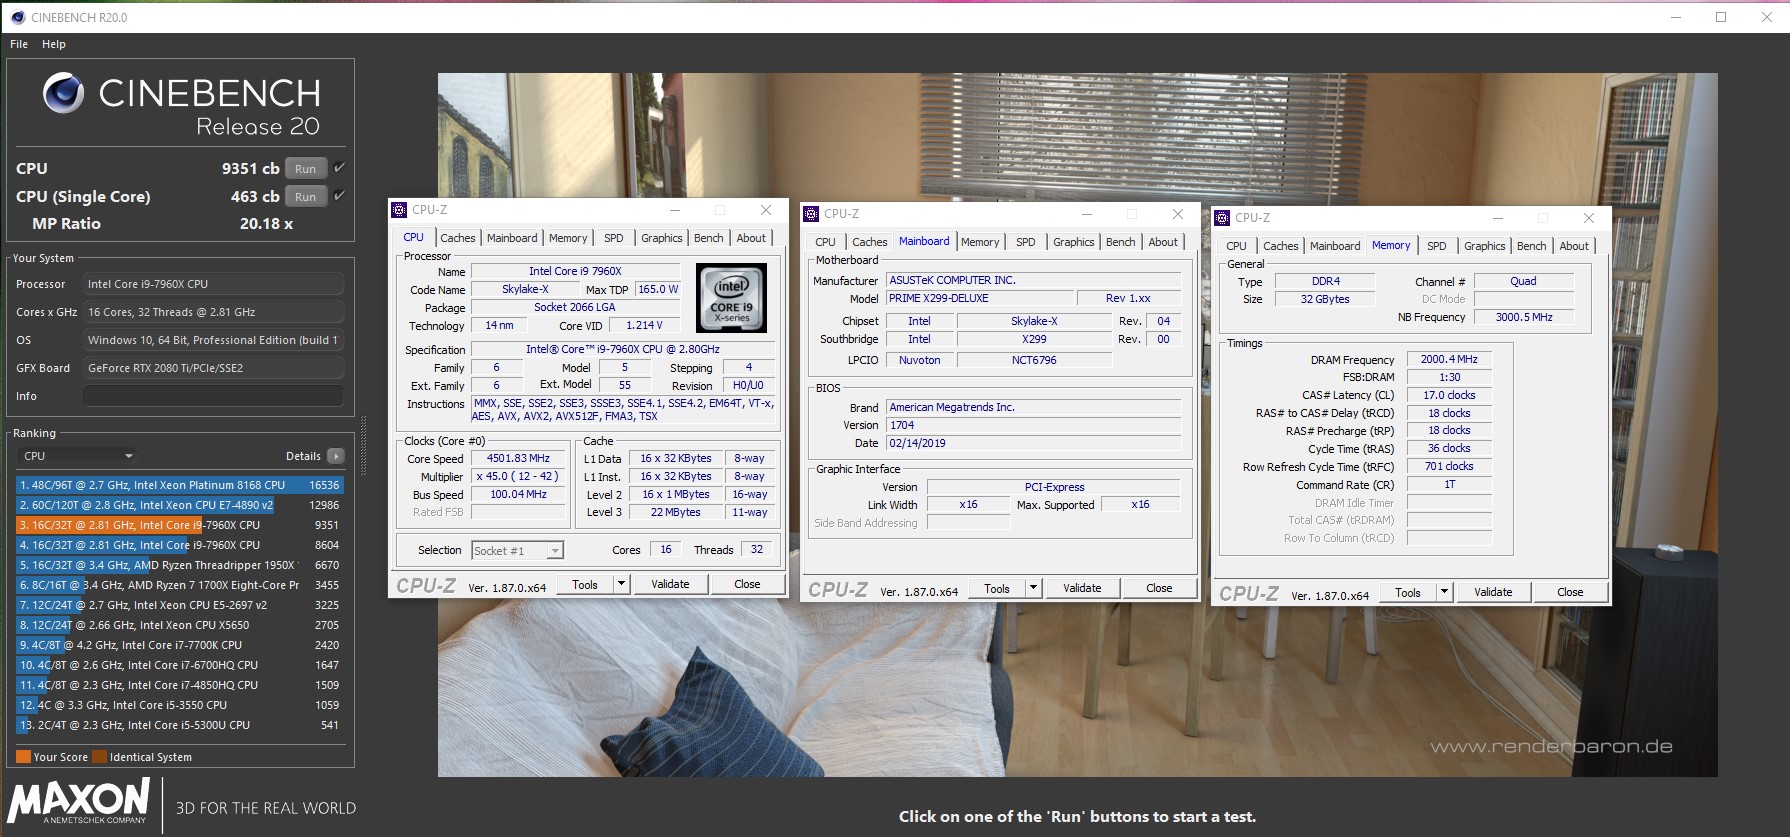The width and height of the screenshot is (1790, 837).
Task: Open the Help menu
Action: point(54,44)
